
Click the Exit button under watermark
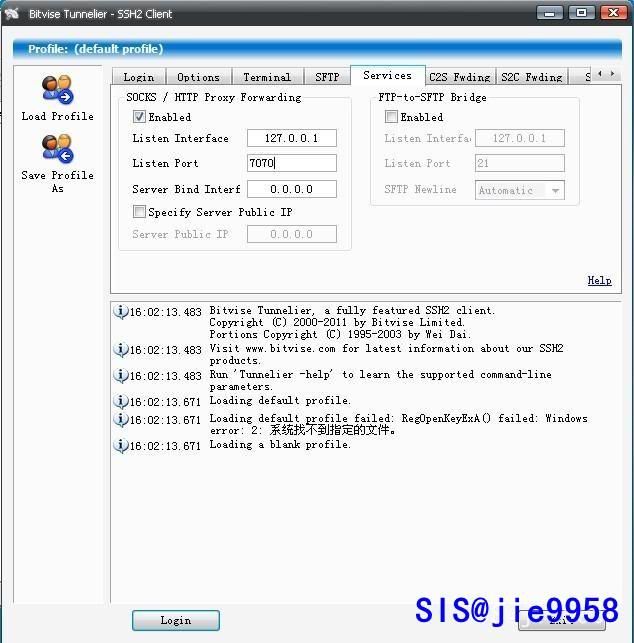coord(561,620)
